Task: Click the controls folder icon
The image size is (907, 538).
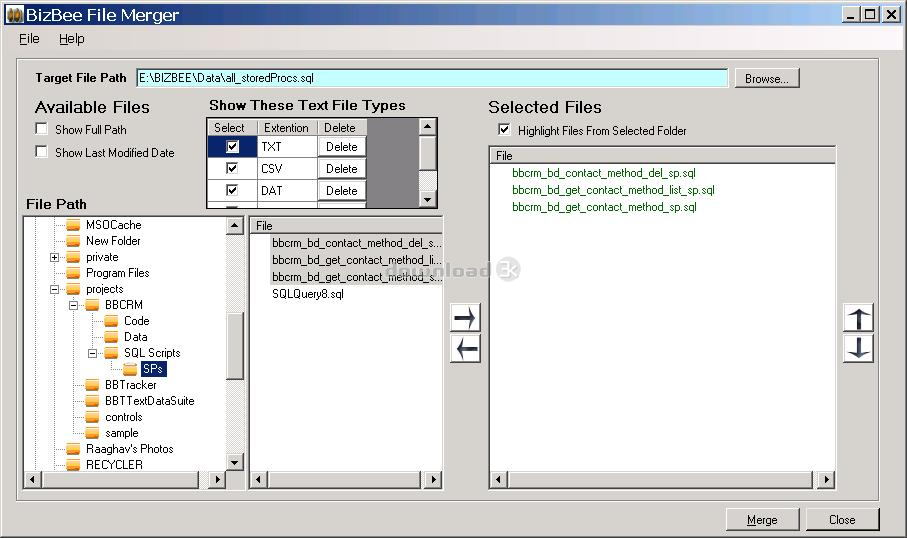Action: click(93, 417)
